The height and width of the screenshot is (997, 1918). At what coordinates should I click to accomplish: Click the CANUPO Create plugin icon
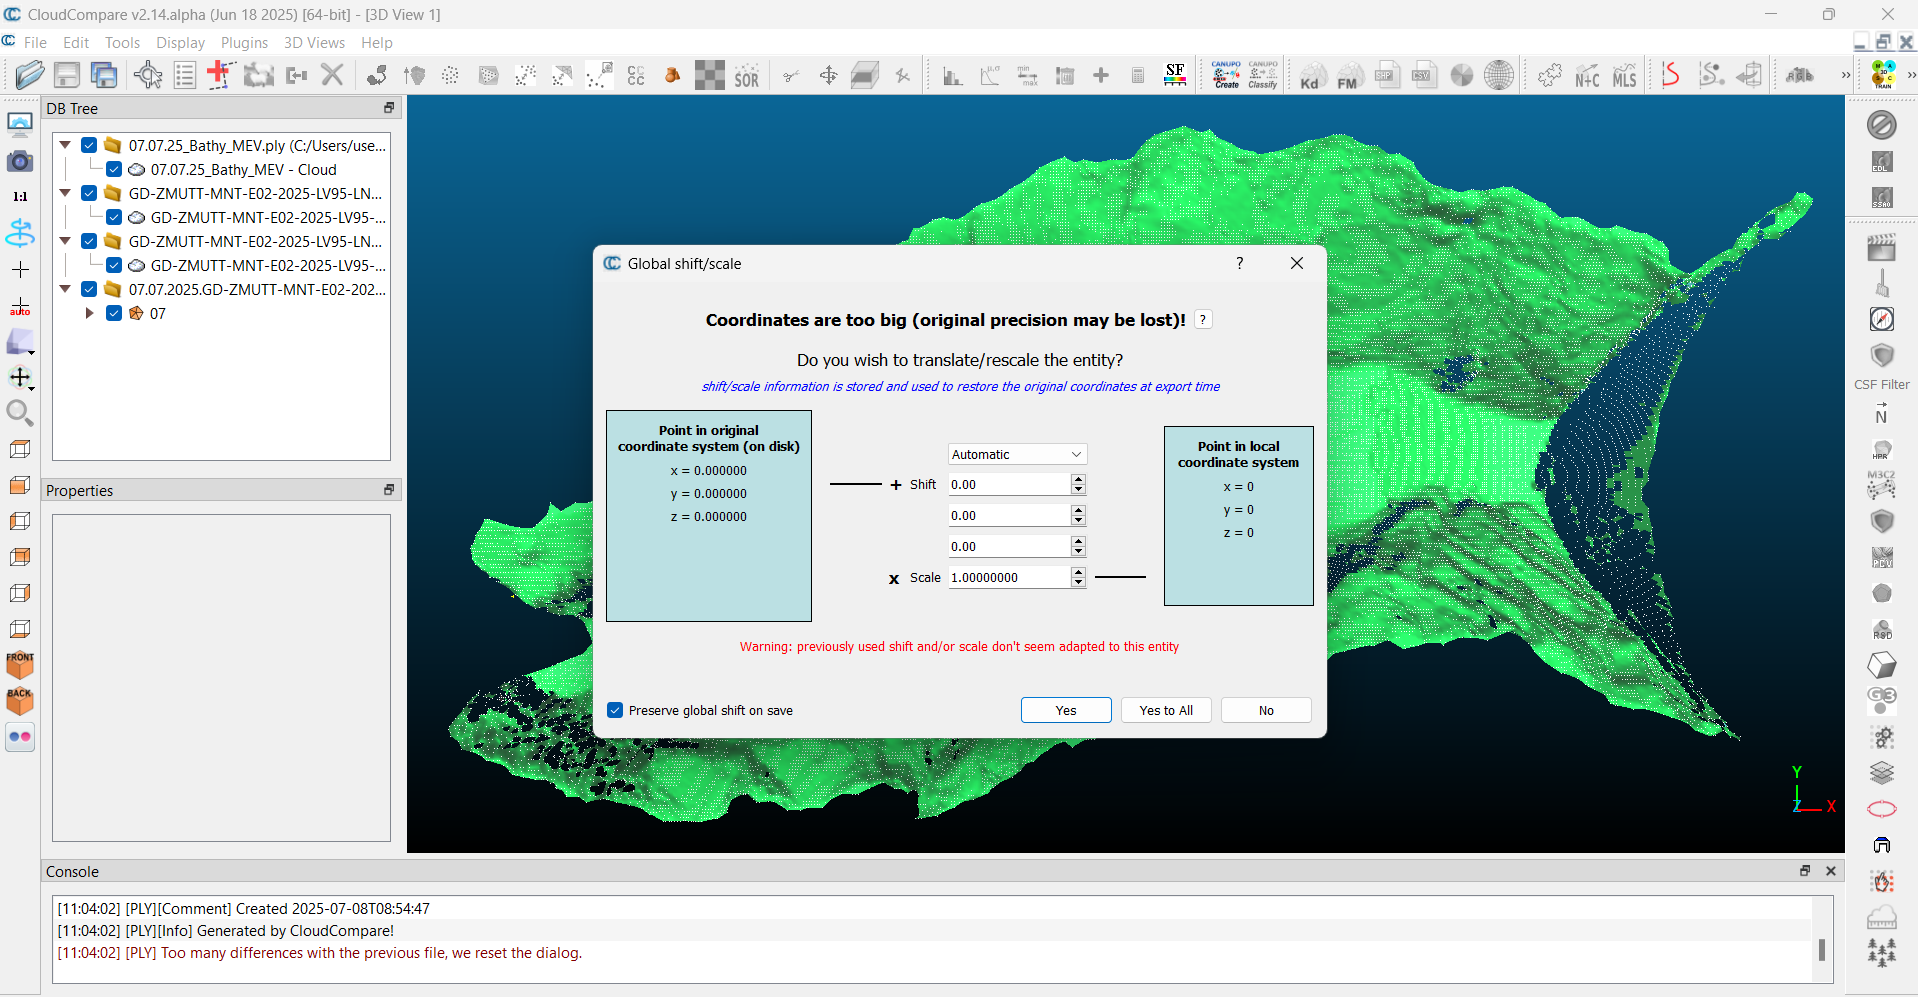[1226, 75]
